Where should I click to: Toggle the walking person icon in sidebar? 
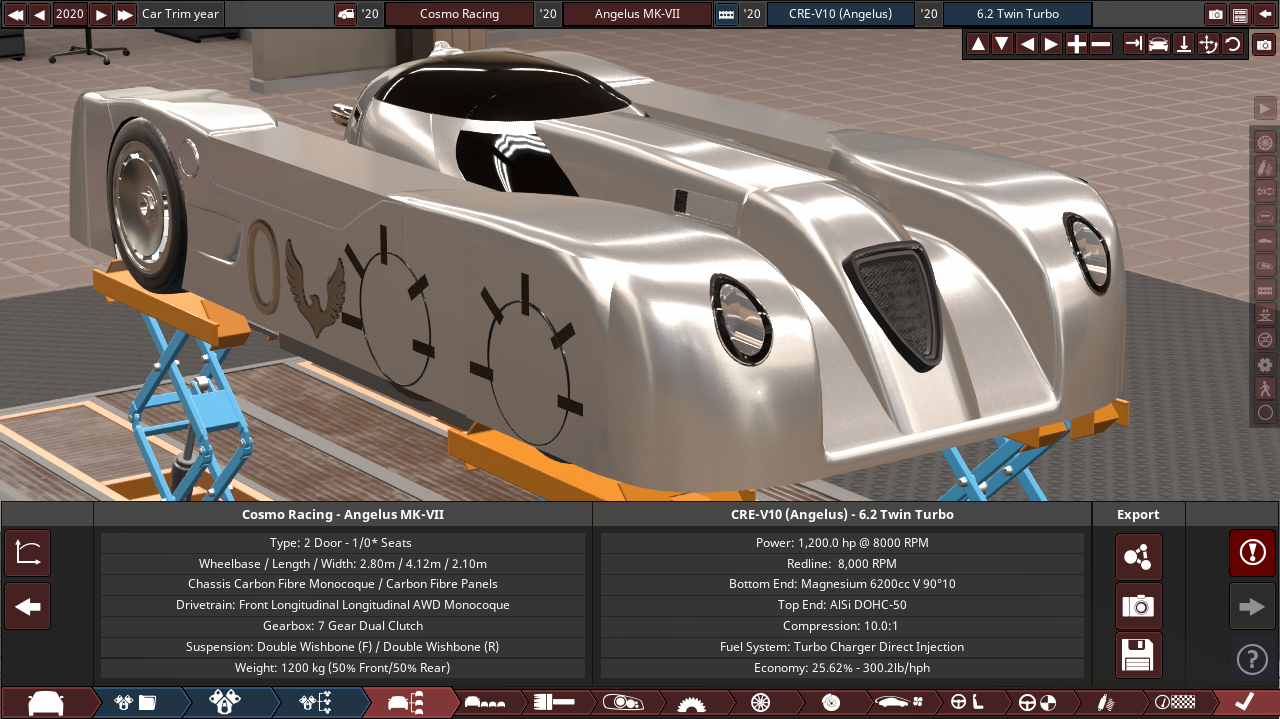[1265, 388]
